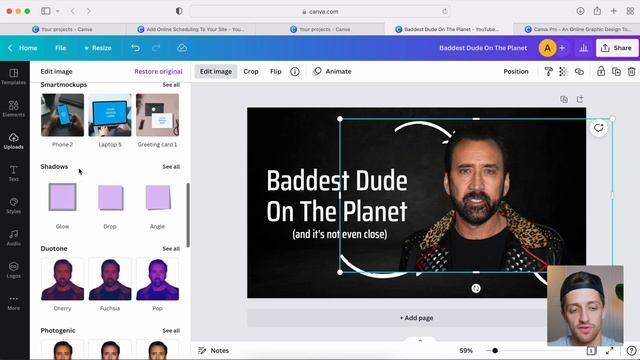Click the add page icon above canvas

pos(580,99)
